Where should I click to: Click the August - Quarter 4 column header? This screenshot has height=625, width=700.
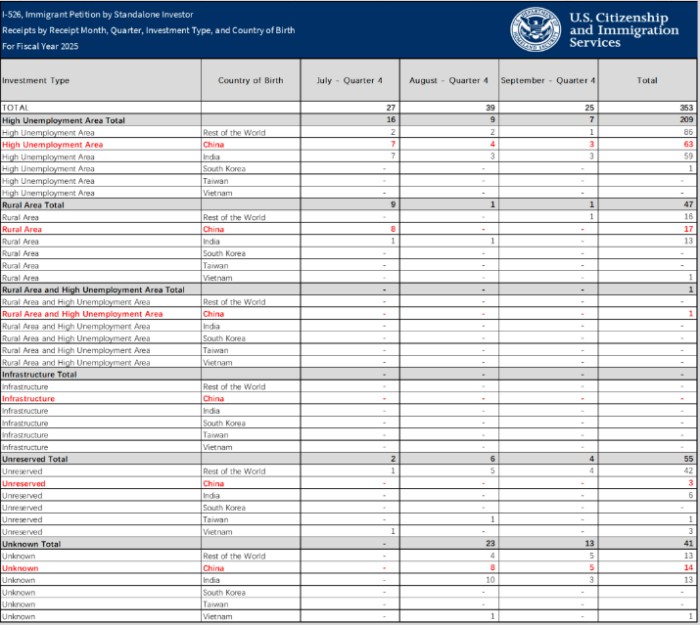tap(448, 80)
